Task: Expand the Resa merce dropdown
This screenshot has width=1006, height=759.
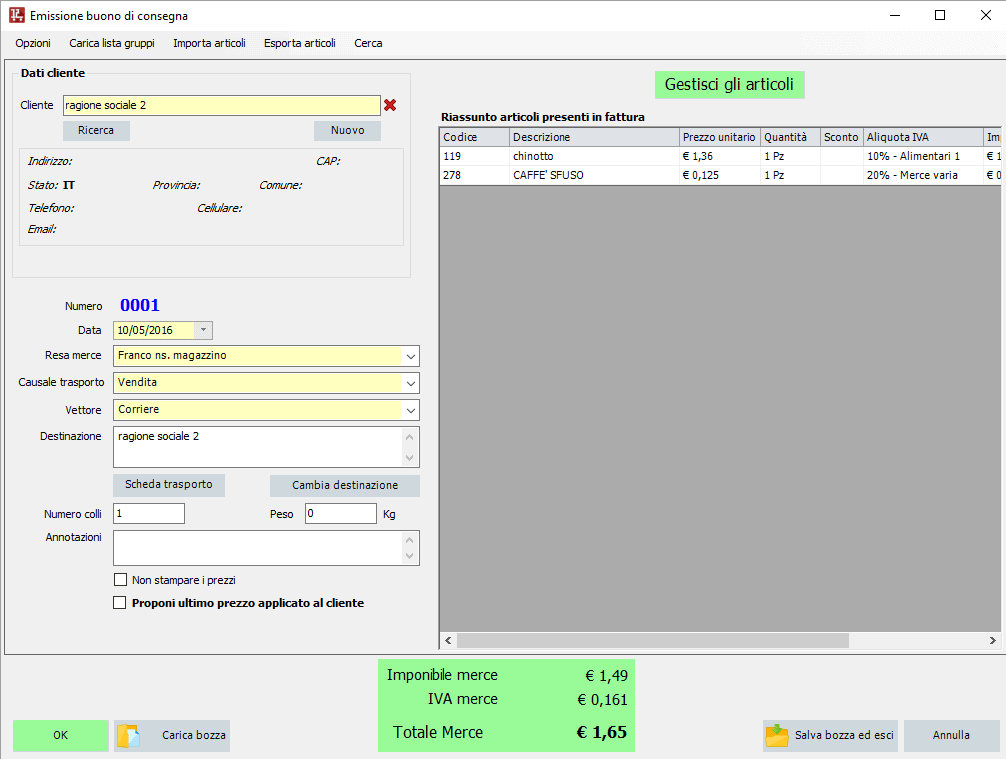Action: [x=410, y=356]
